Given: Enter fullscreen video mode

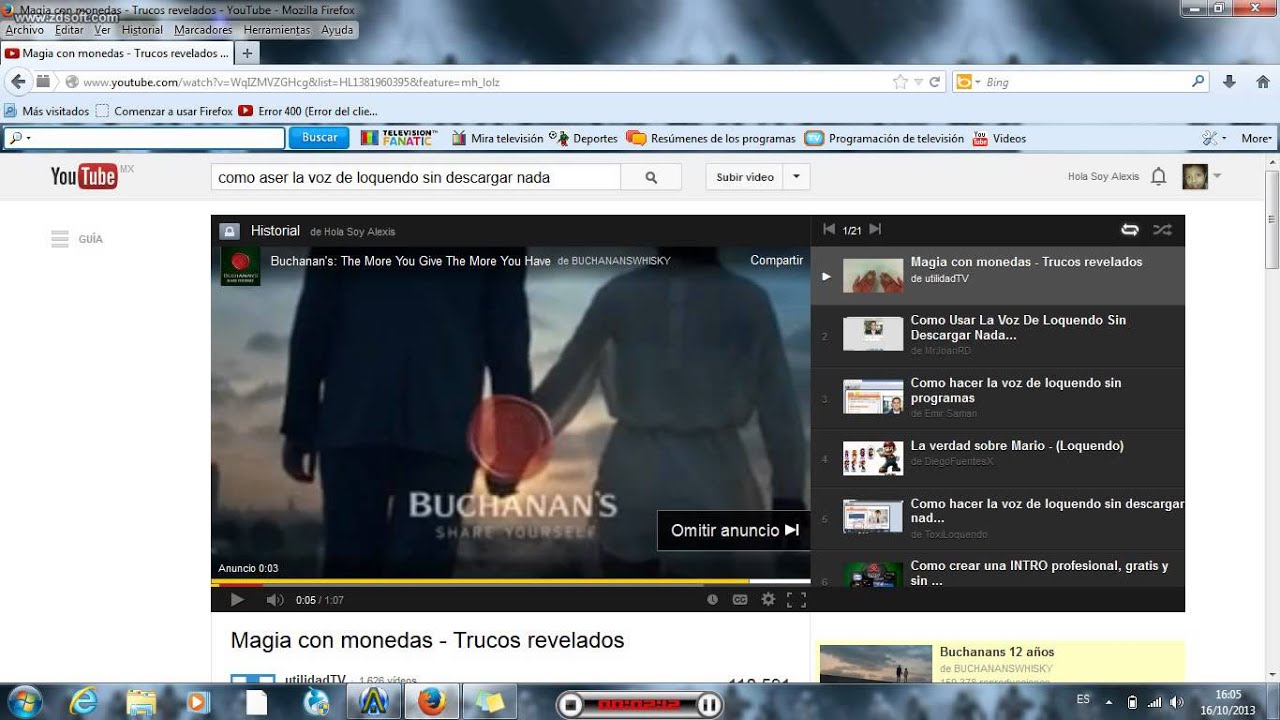Looking at the screenshot, I should (x=796, y=600).
